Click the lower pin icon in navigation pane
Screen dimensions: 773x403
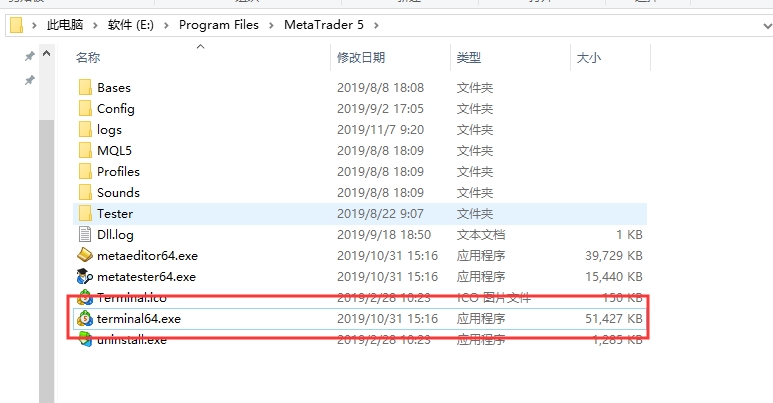pos(30,80)
